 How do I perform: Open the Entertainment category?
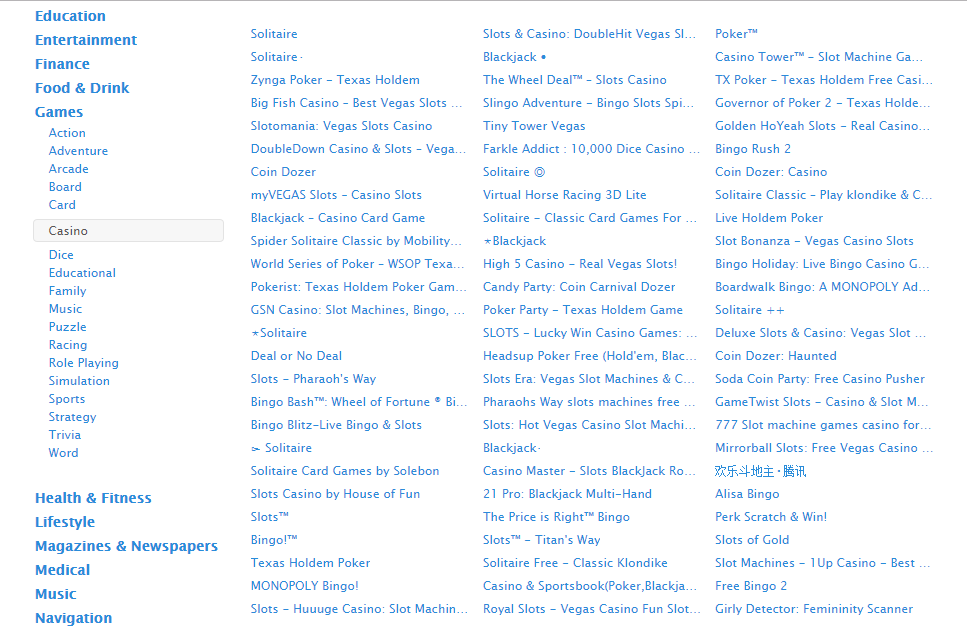[86, 40]
